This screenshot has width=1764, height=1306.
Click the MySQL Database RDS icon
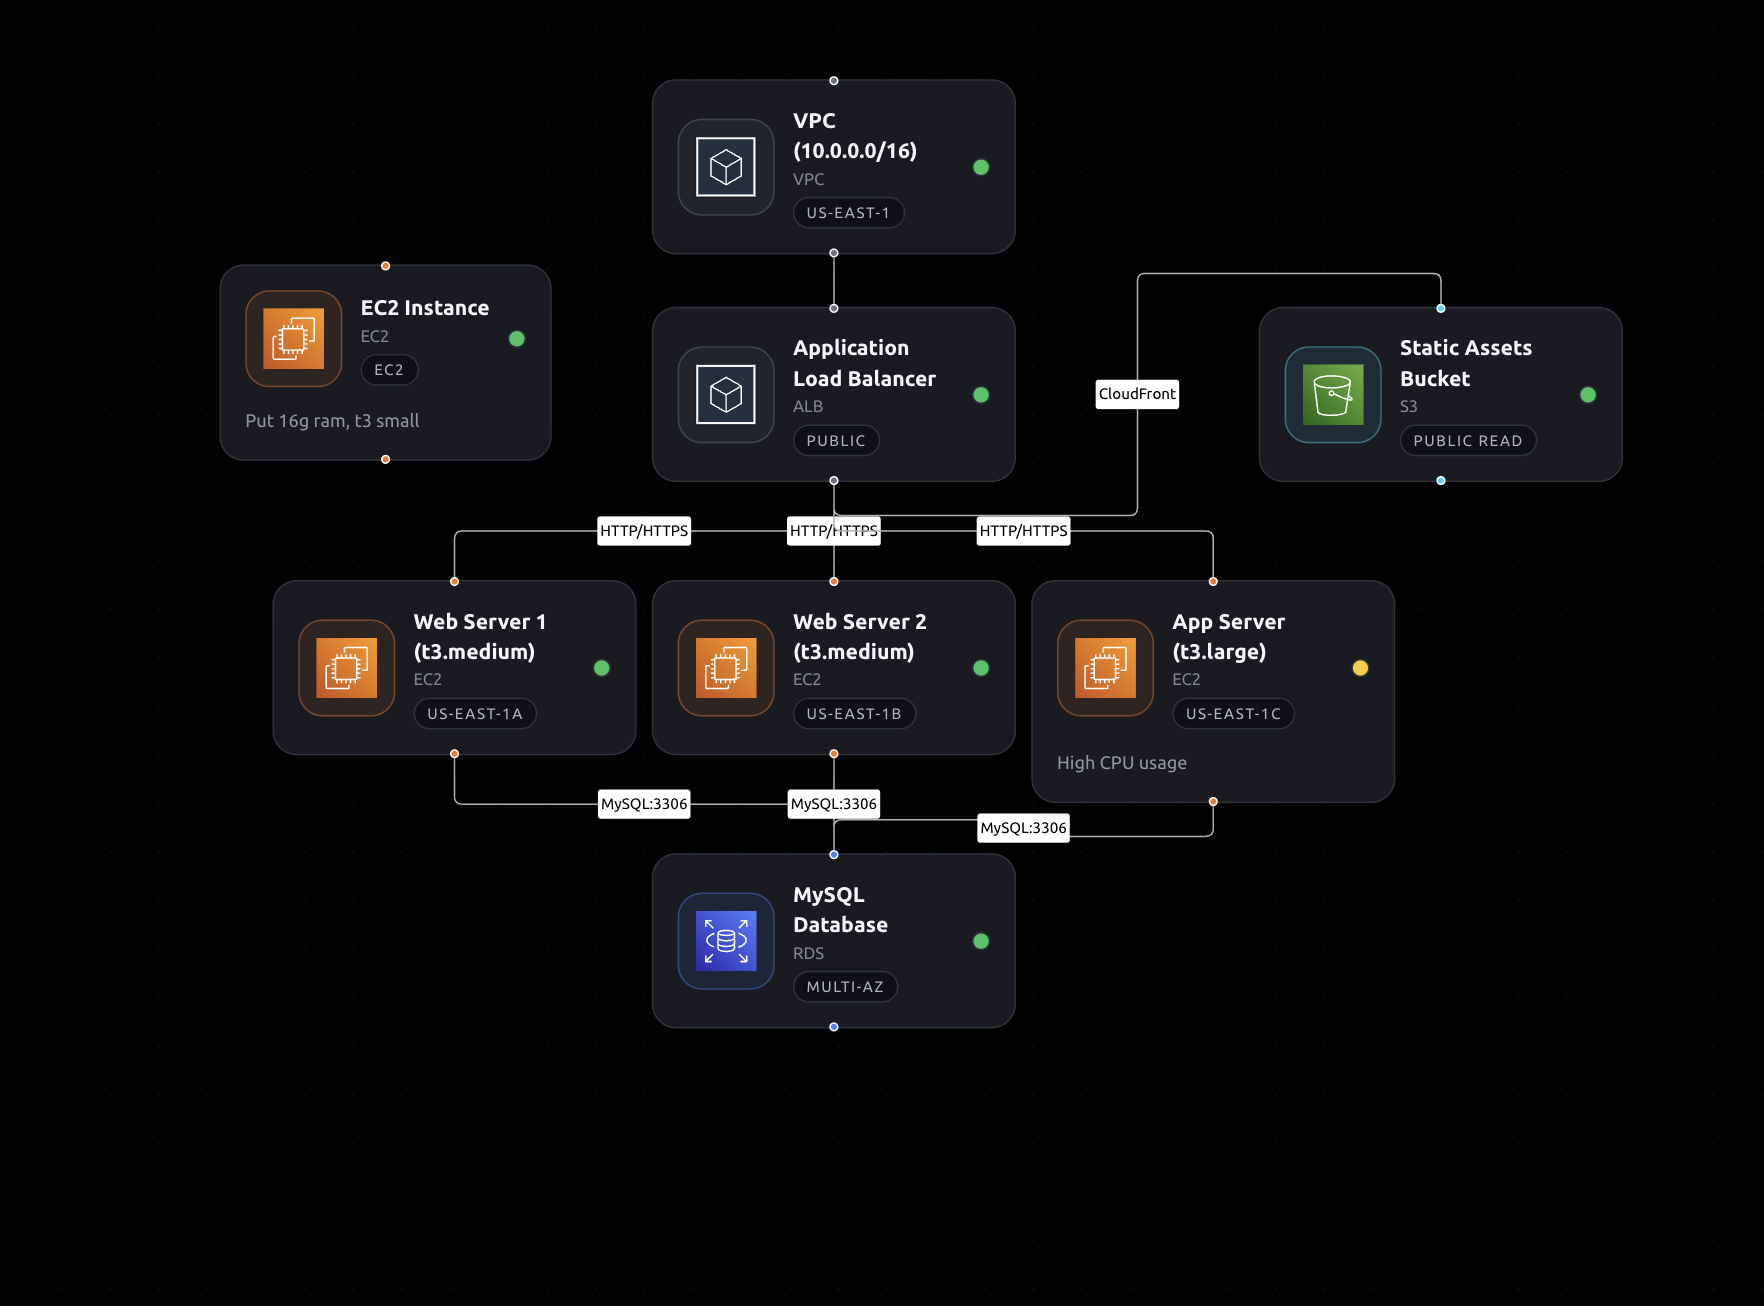pyautogui.click(x=726, y=941)
